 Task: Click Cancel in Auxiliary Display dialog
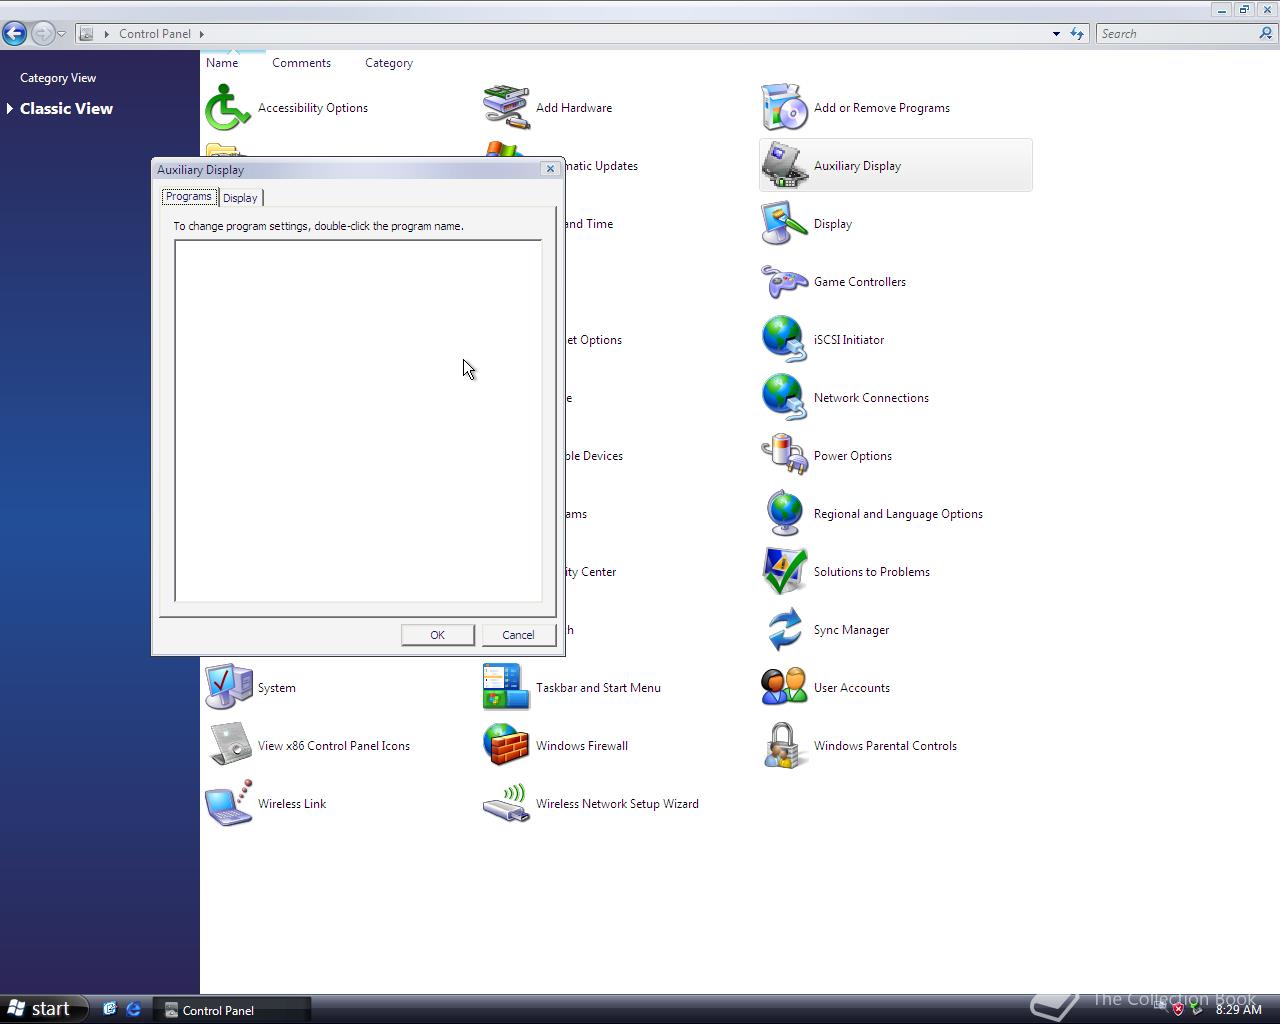518,635
